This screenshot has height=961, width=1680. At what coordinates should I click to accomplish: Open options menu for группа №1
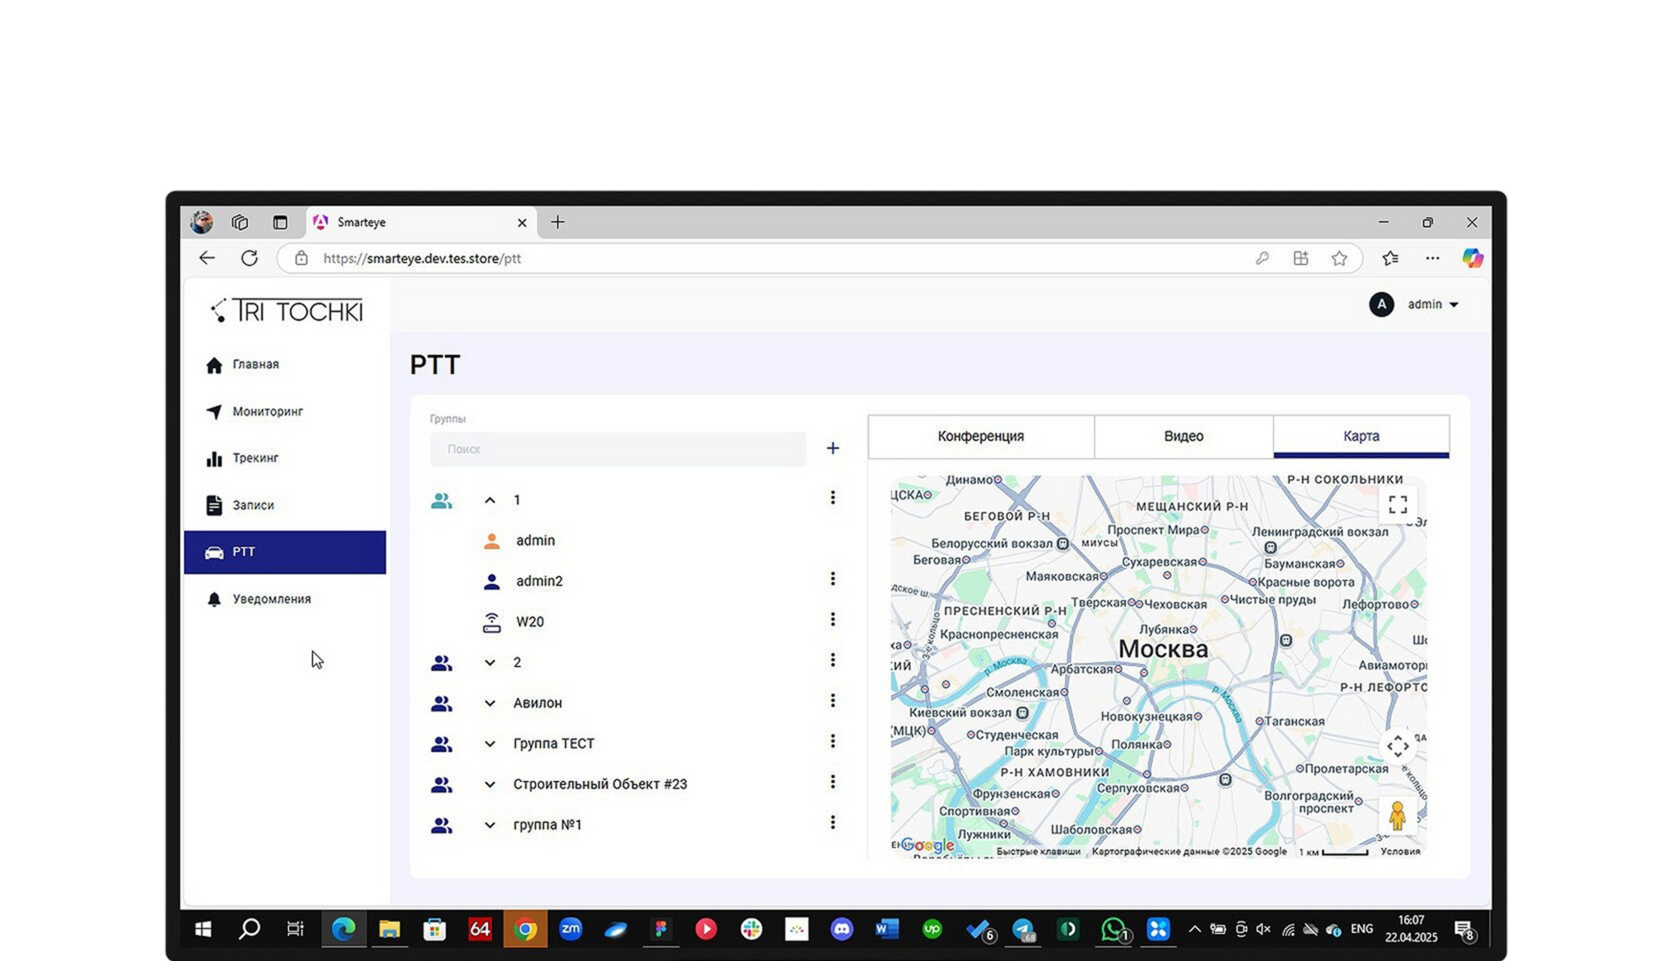(832, 822)
